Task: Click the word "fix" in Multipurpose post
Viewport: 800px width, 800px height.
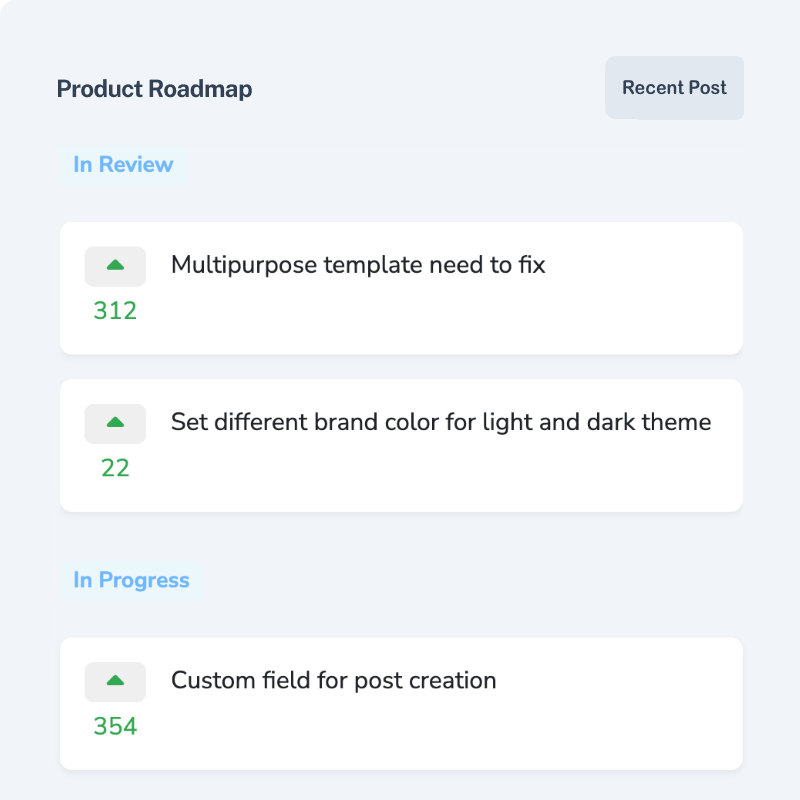Action: (x=531, y=265)
